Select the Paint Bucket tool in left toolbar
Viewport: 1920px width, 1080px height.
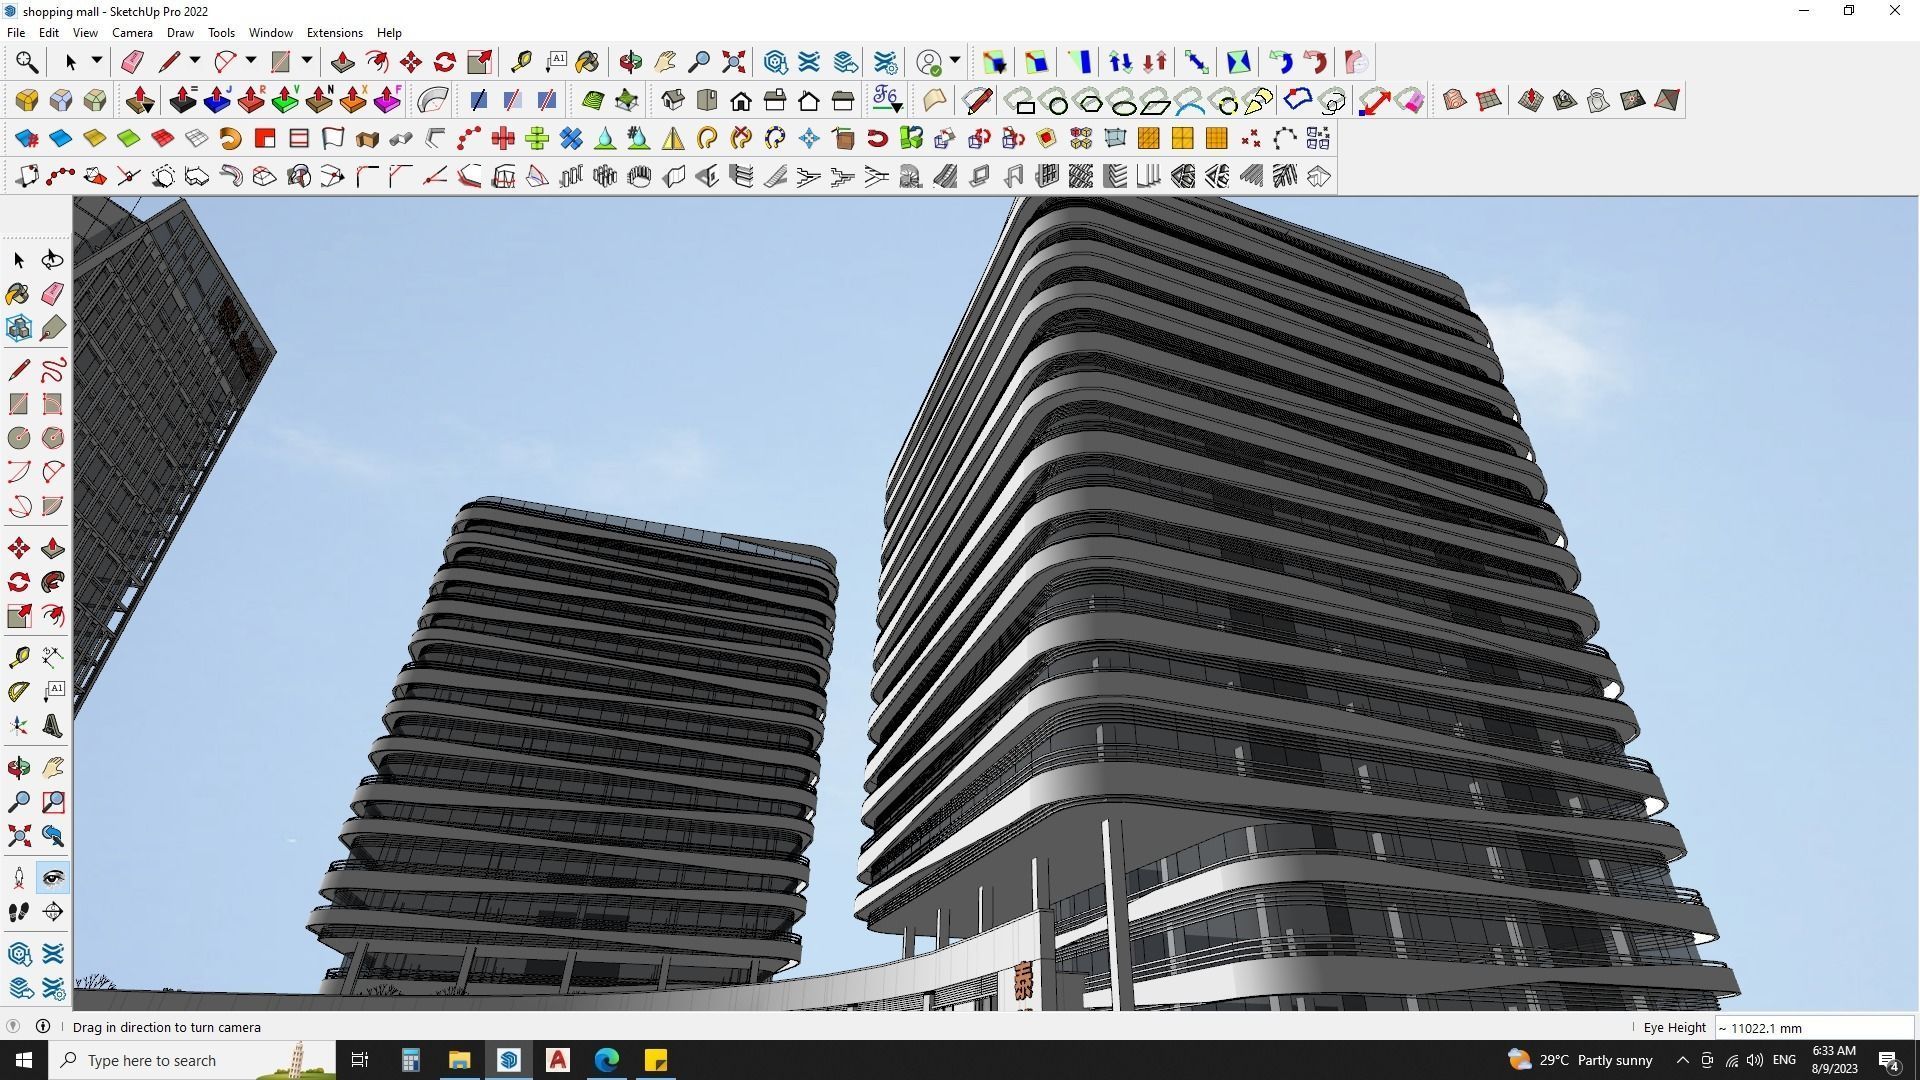(18, 293)
